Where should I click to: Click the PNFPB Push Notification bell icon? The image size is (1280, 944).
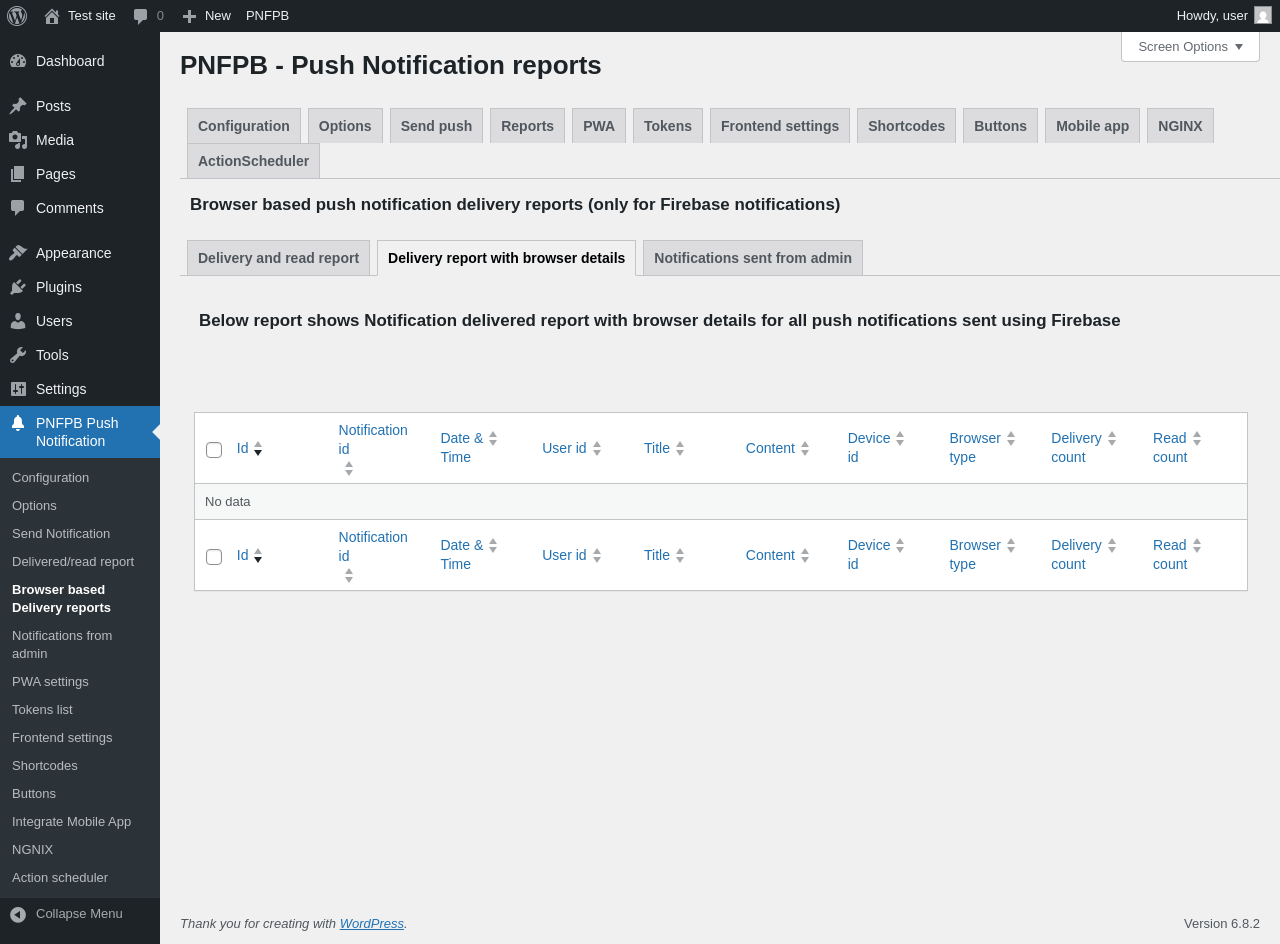point(18,423)
